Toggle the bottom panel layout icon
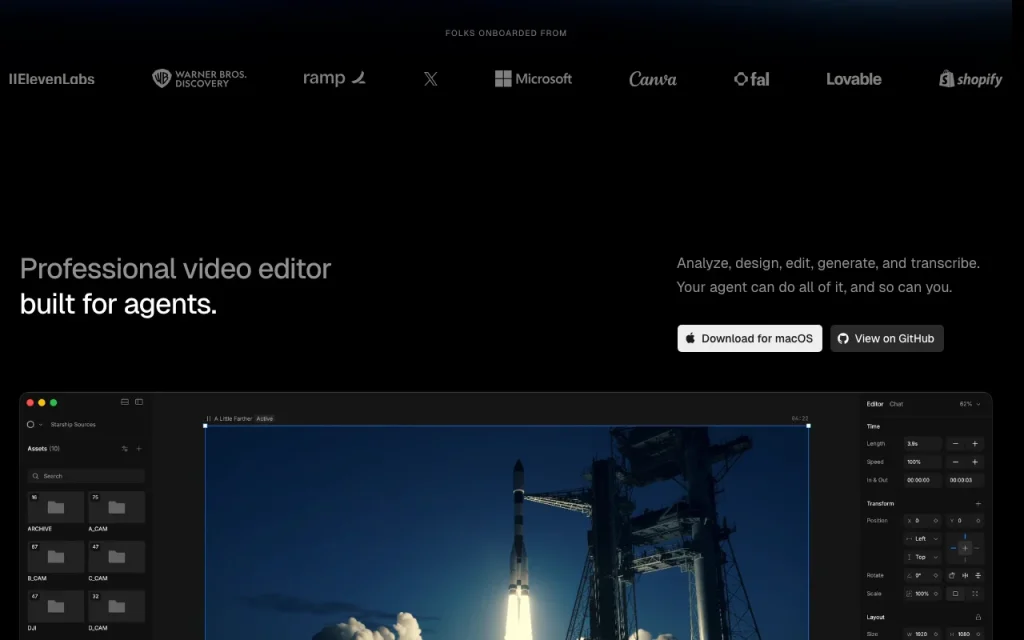 (x=125, y=402)
